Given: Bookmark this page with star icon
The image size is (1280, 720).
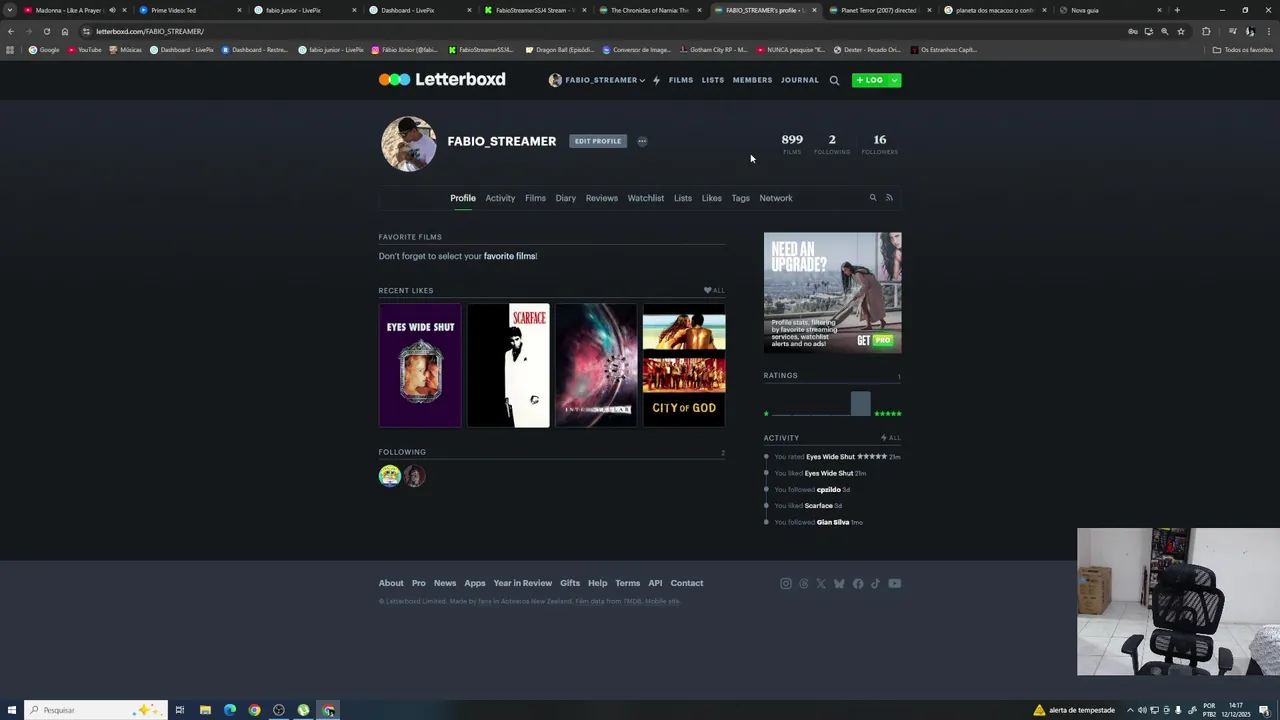Looking at the screenshot, I should click(x=1181, y=31).
